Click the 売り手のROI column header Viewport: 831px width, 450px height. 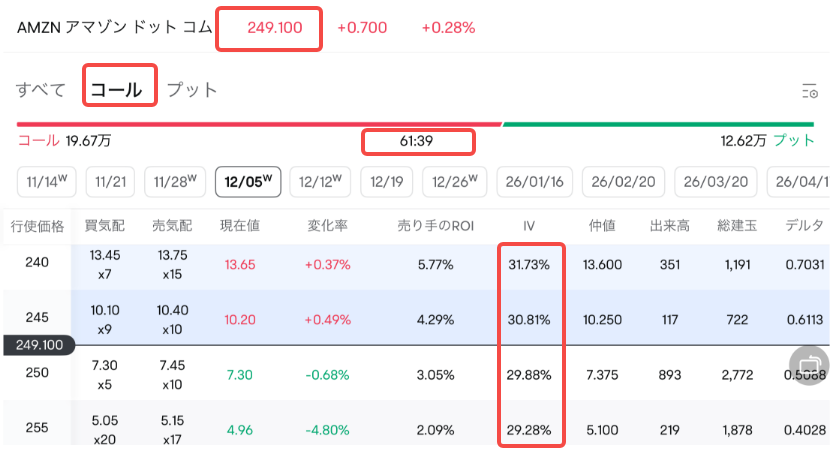click(x=436, y=226)
